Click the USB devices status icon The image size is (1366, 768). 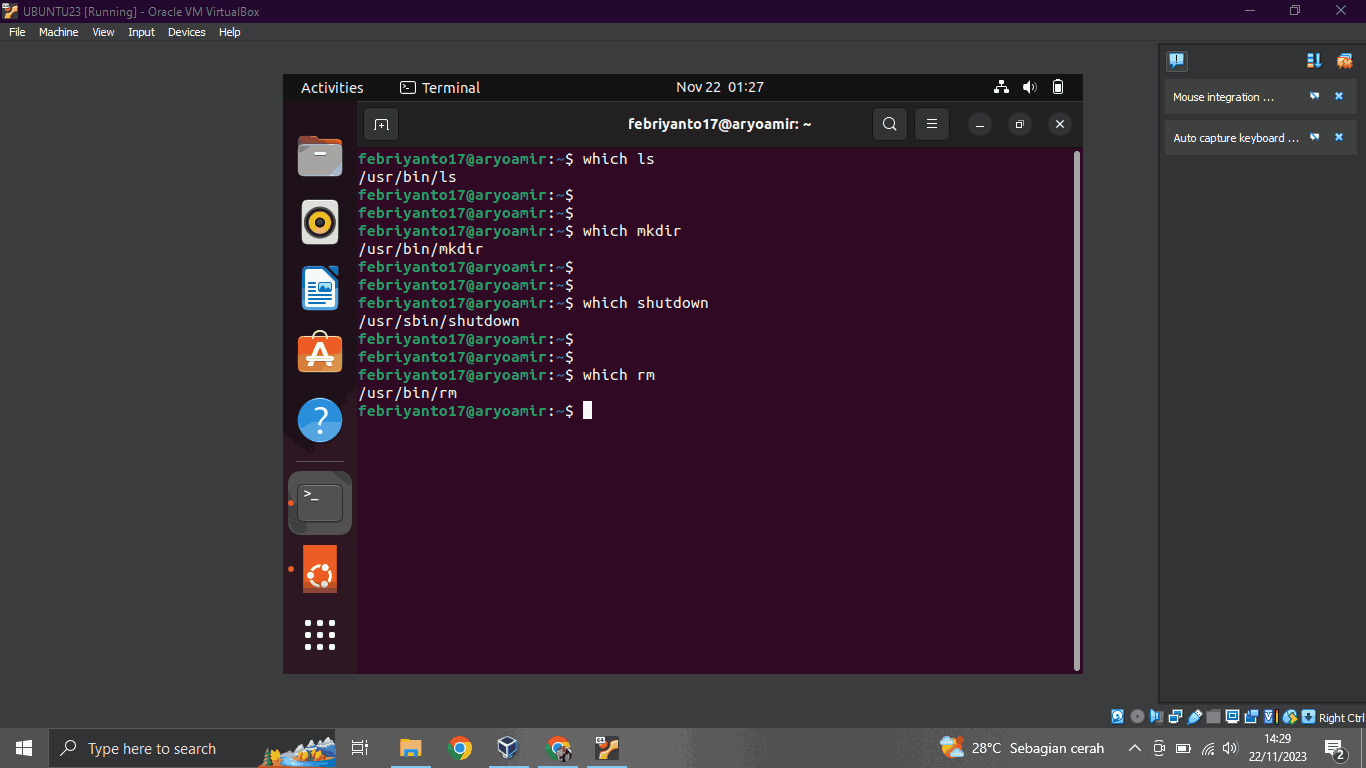pyautogui.click(x=1194, y=716)
